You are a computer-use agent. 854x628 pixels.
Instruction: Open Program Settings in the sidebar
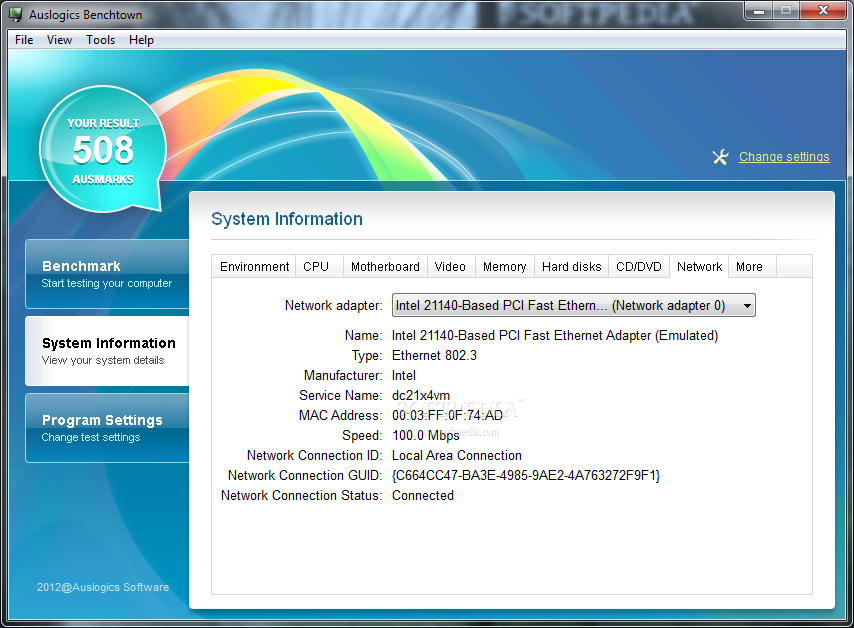click(x=107, y=428)
